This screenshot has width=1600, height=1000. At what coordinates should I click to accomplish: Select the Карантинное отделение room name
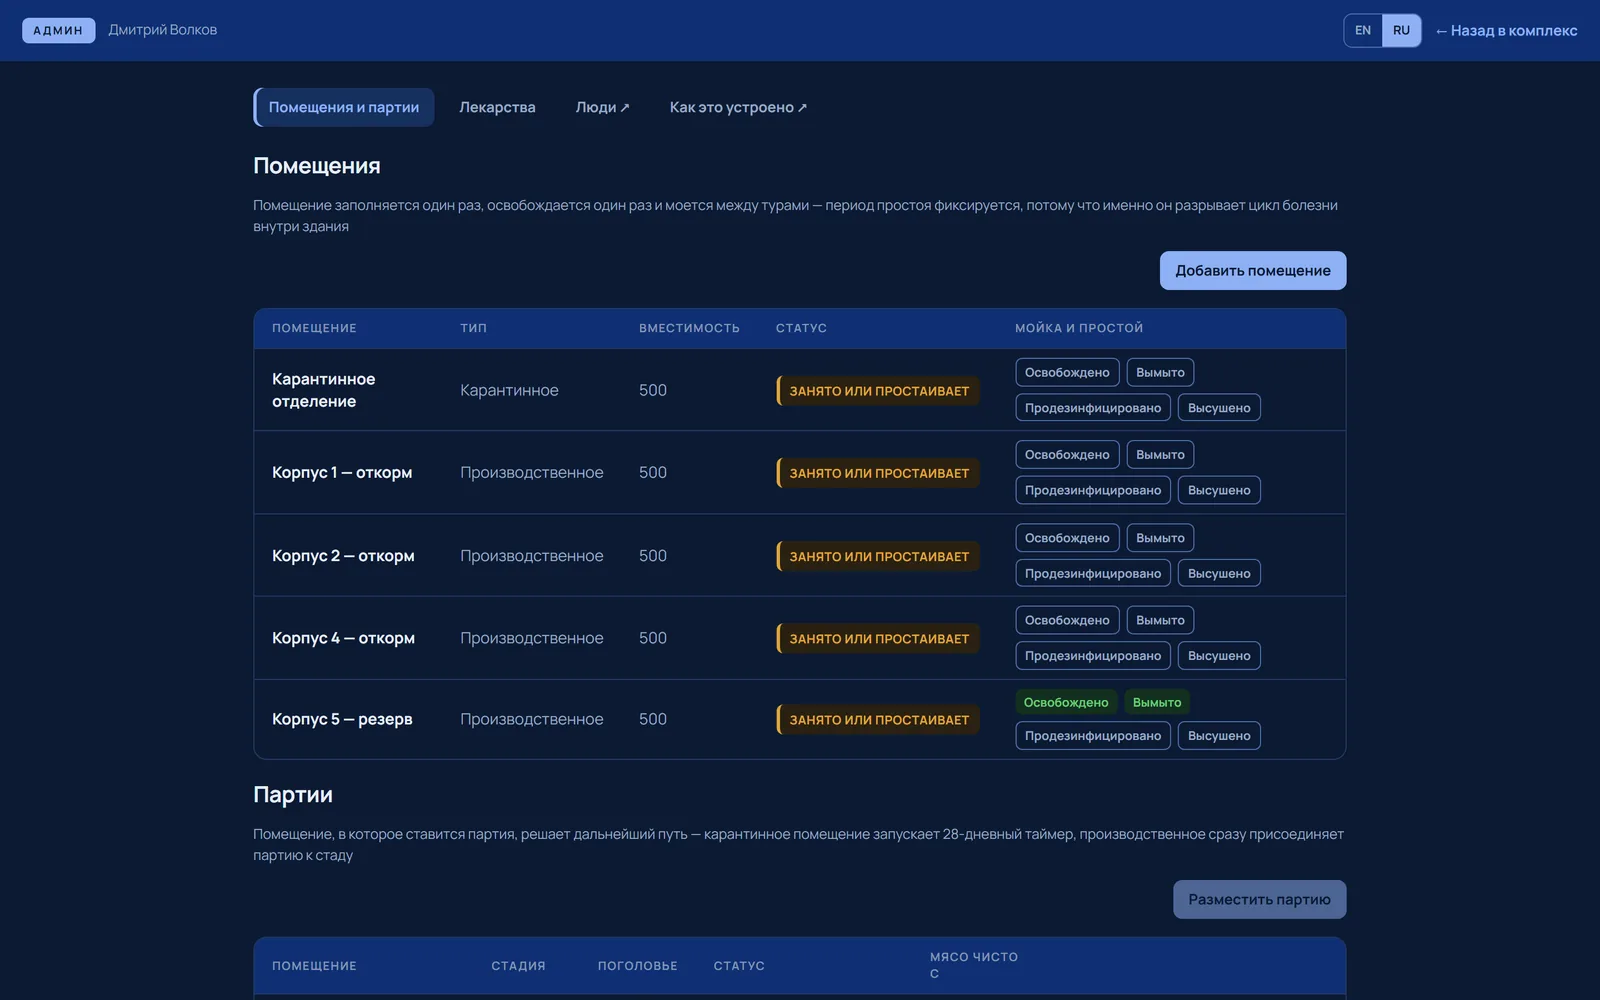323,390
